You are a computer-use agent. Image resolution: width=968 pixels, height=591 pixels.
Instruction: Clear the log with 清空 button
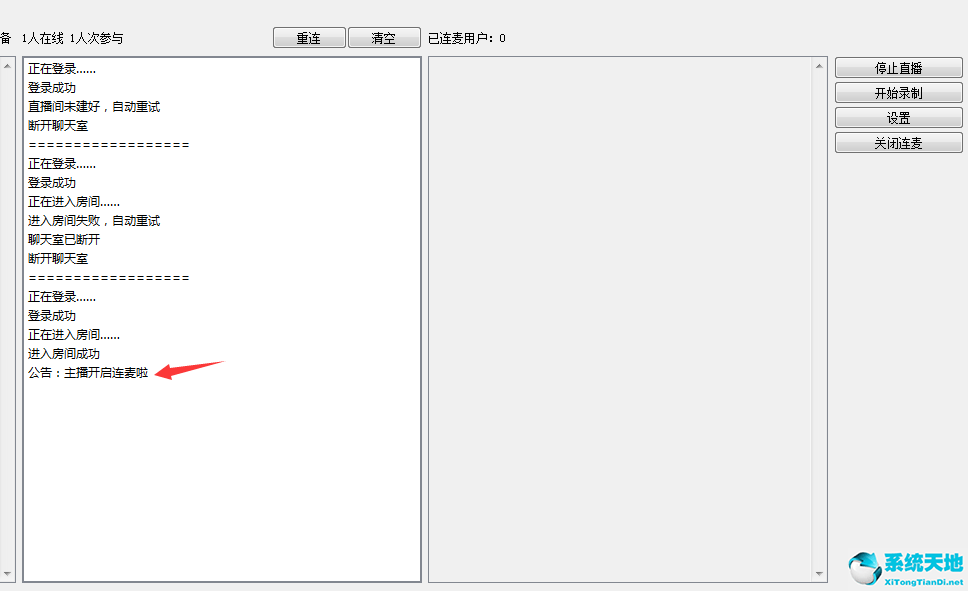(x=384, y=38)
